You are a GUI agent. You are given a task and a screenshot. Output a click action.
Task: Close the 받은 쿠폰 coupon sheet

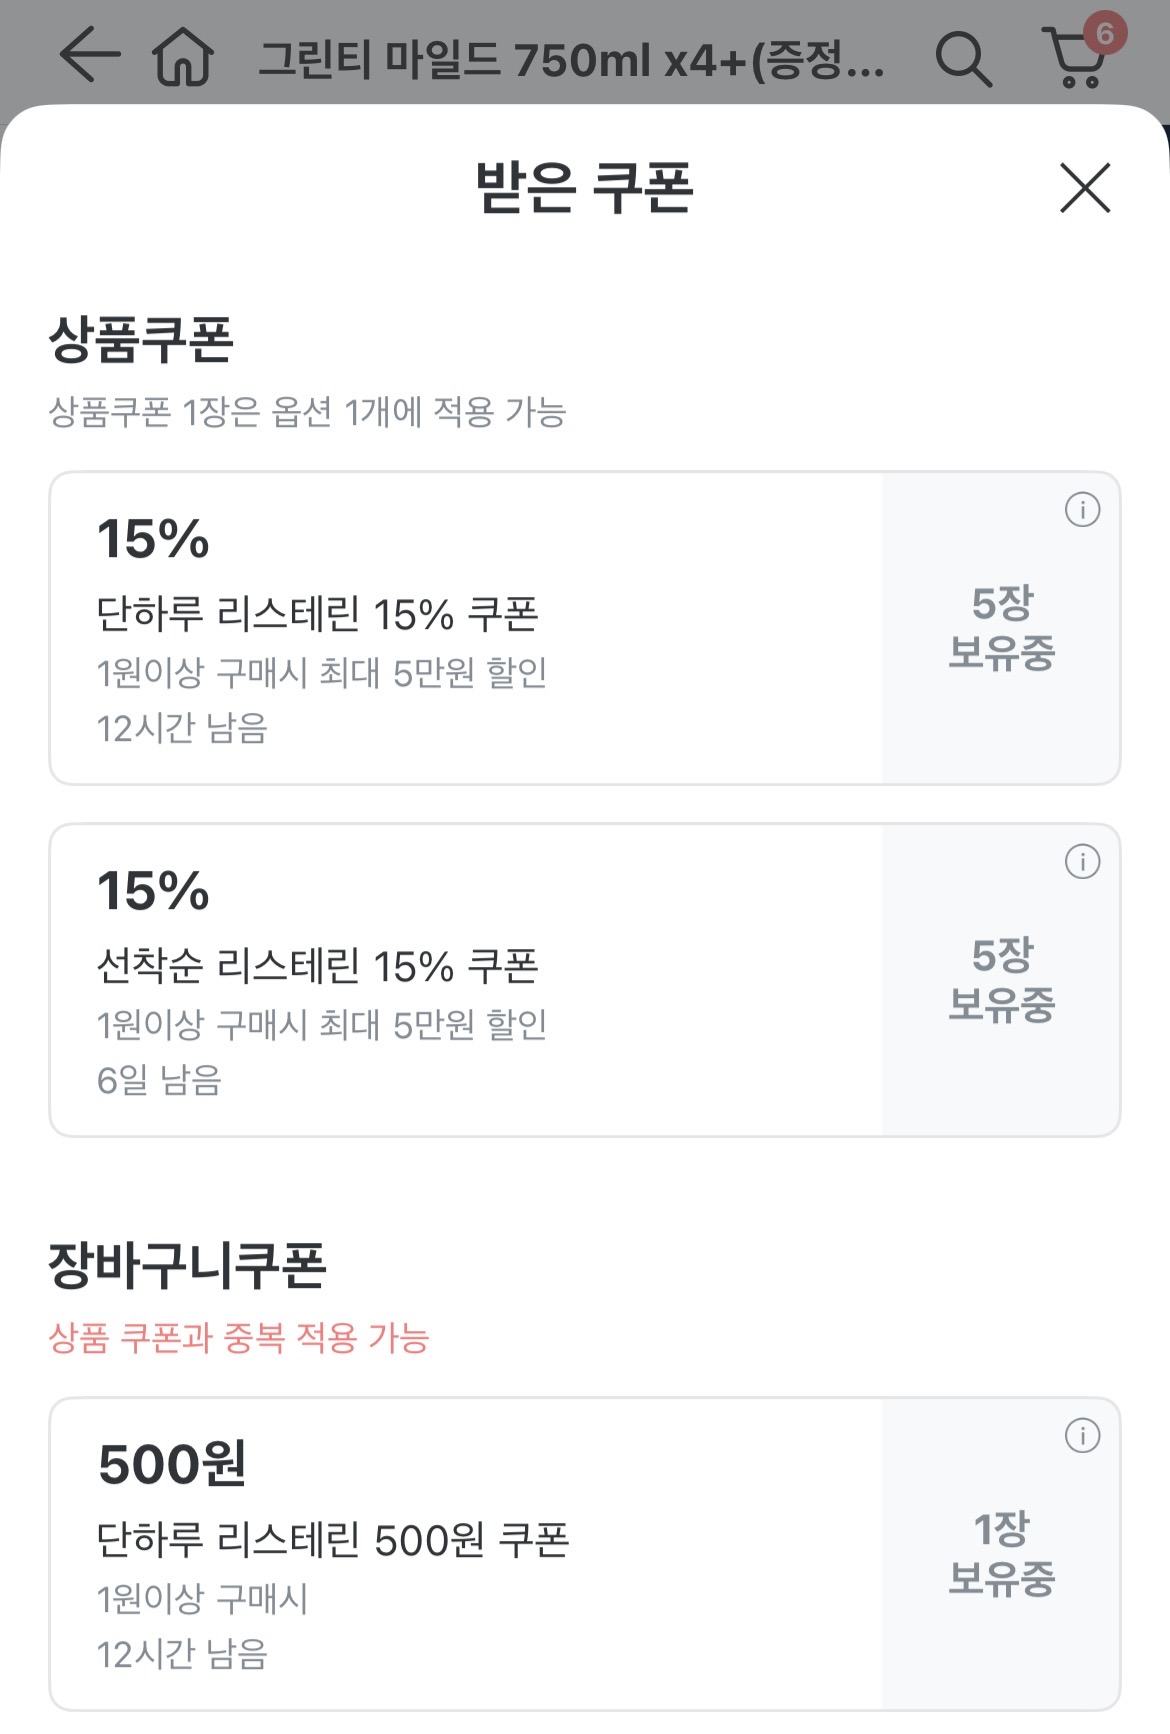pos(1085,188)
